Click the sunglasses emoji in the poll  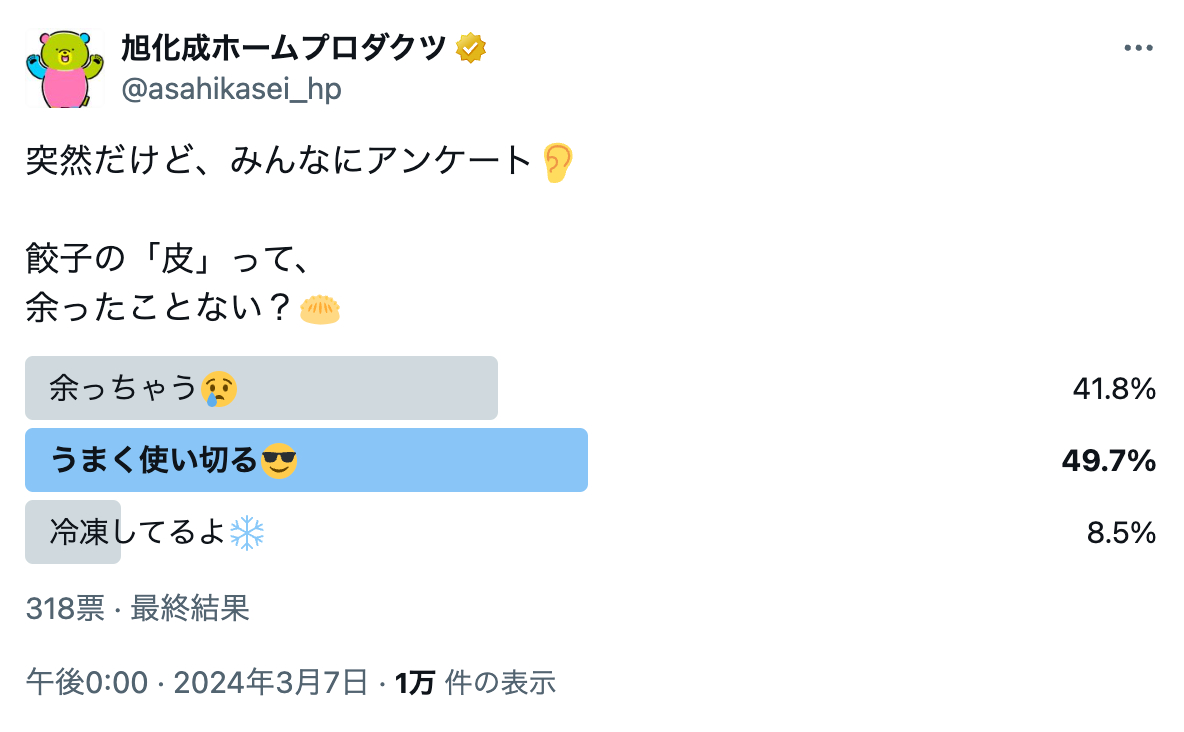279,461
